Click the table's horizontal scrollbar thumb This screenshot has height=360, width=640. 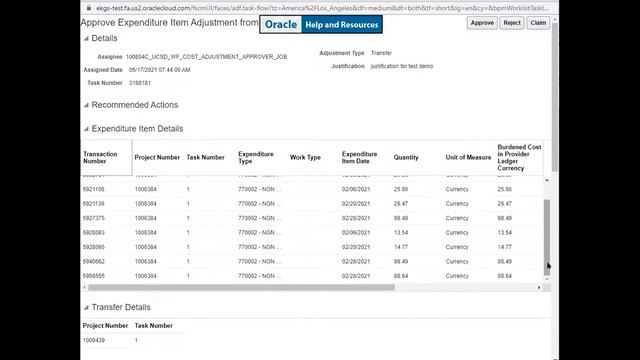point(242,287)
